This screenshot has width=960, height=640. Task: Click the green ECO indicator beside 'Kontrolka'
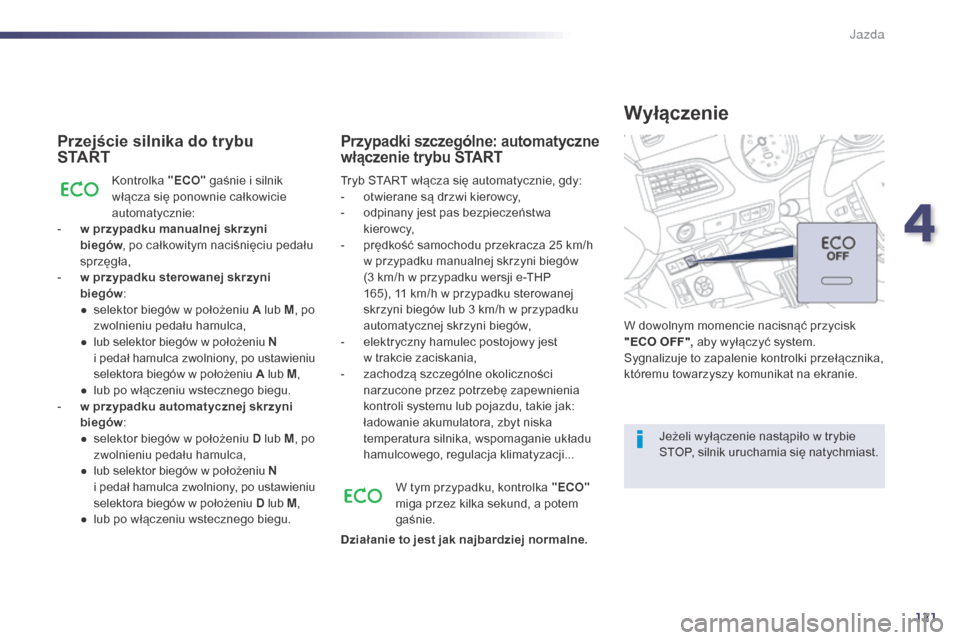(80, 189)
